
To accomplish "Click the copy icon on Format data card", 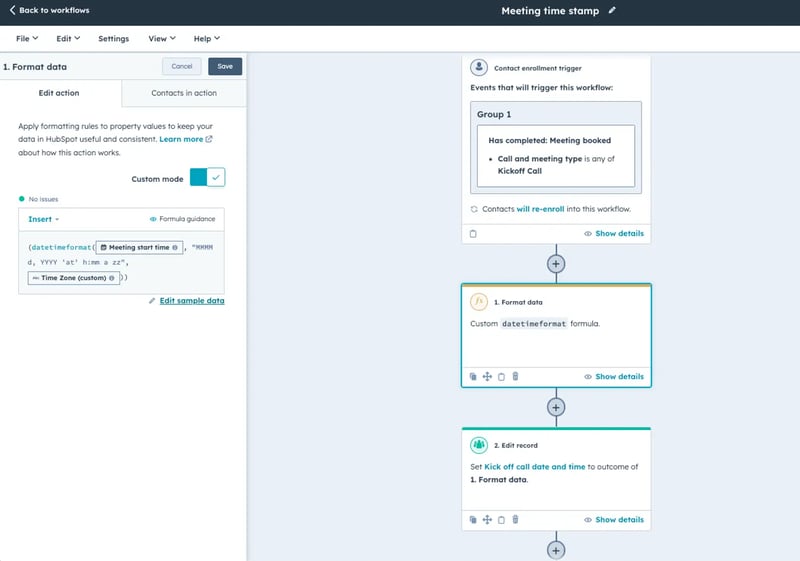I will [473, 376].
